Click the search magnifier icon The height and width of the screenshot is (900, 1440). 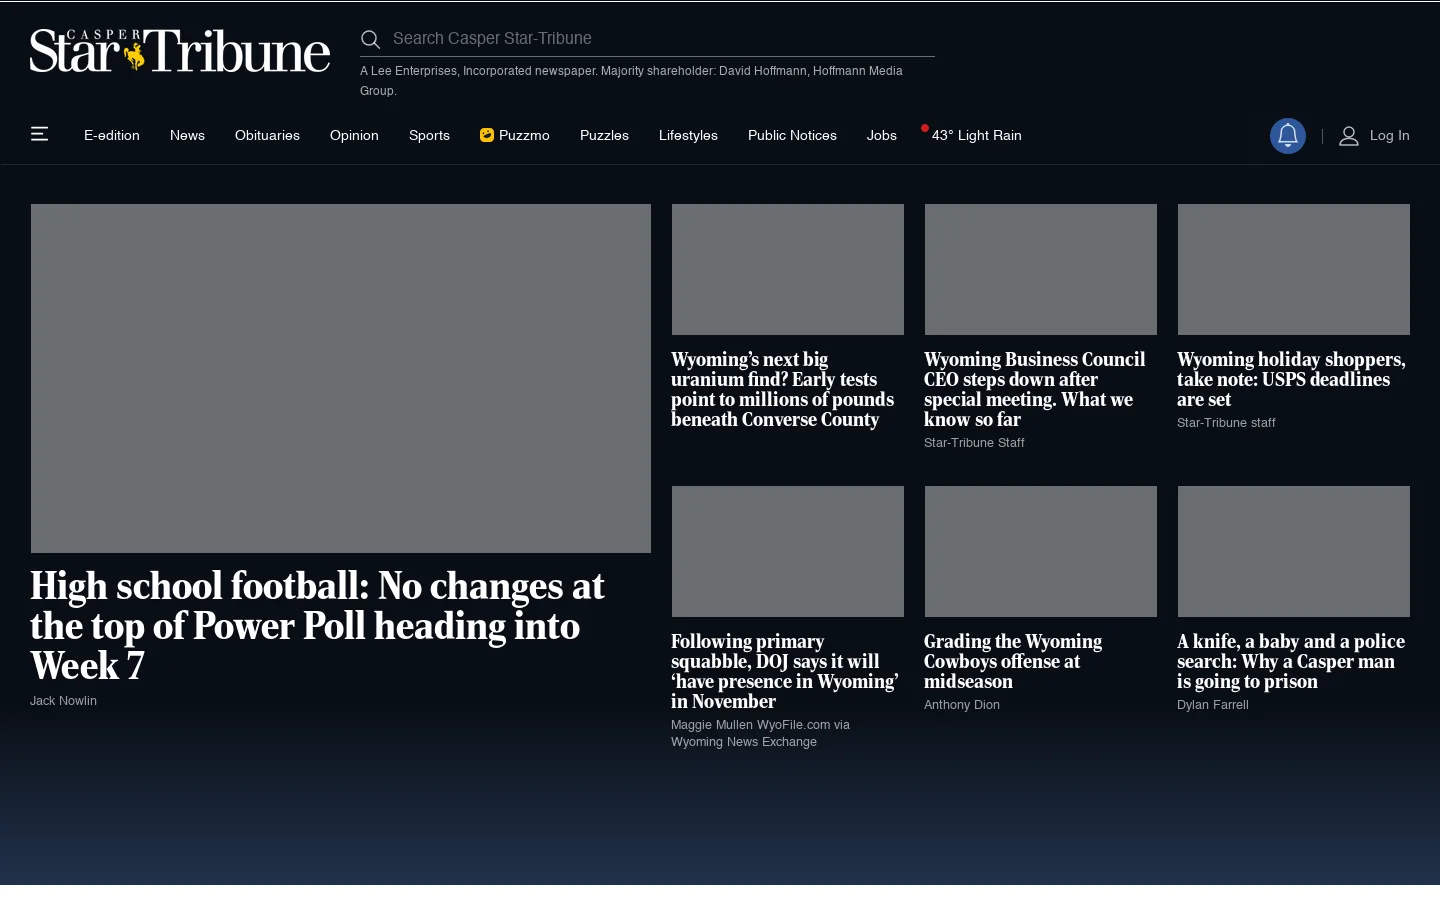[370, 39]
